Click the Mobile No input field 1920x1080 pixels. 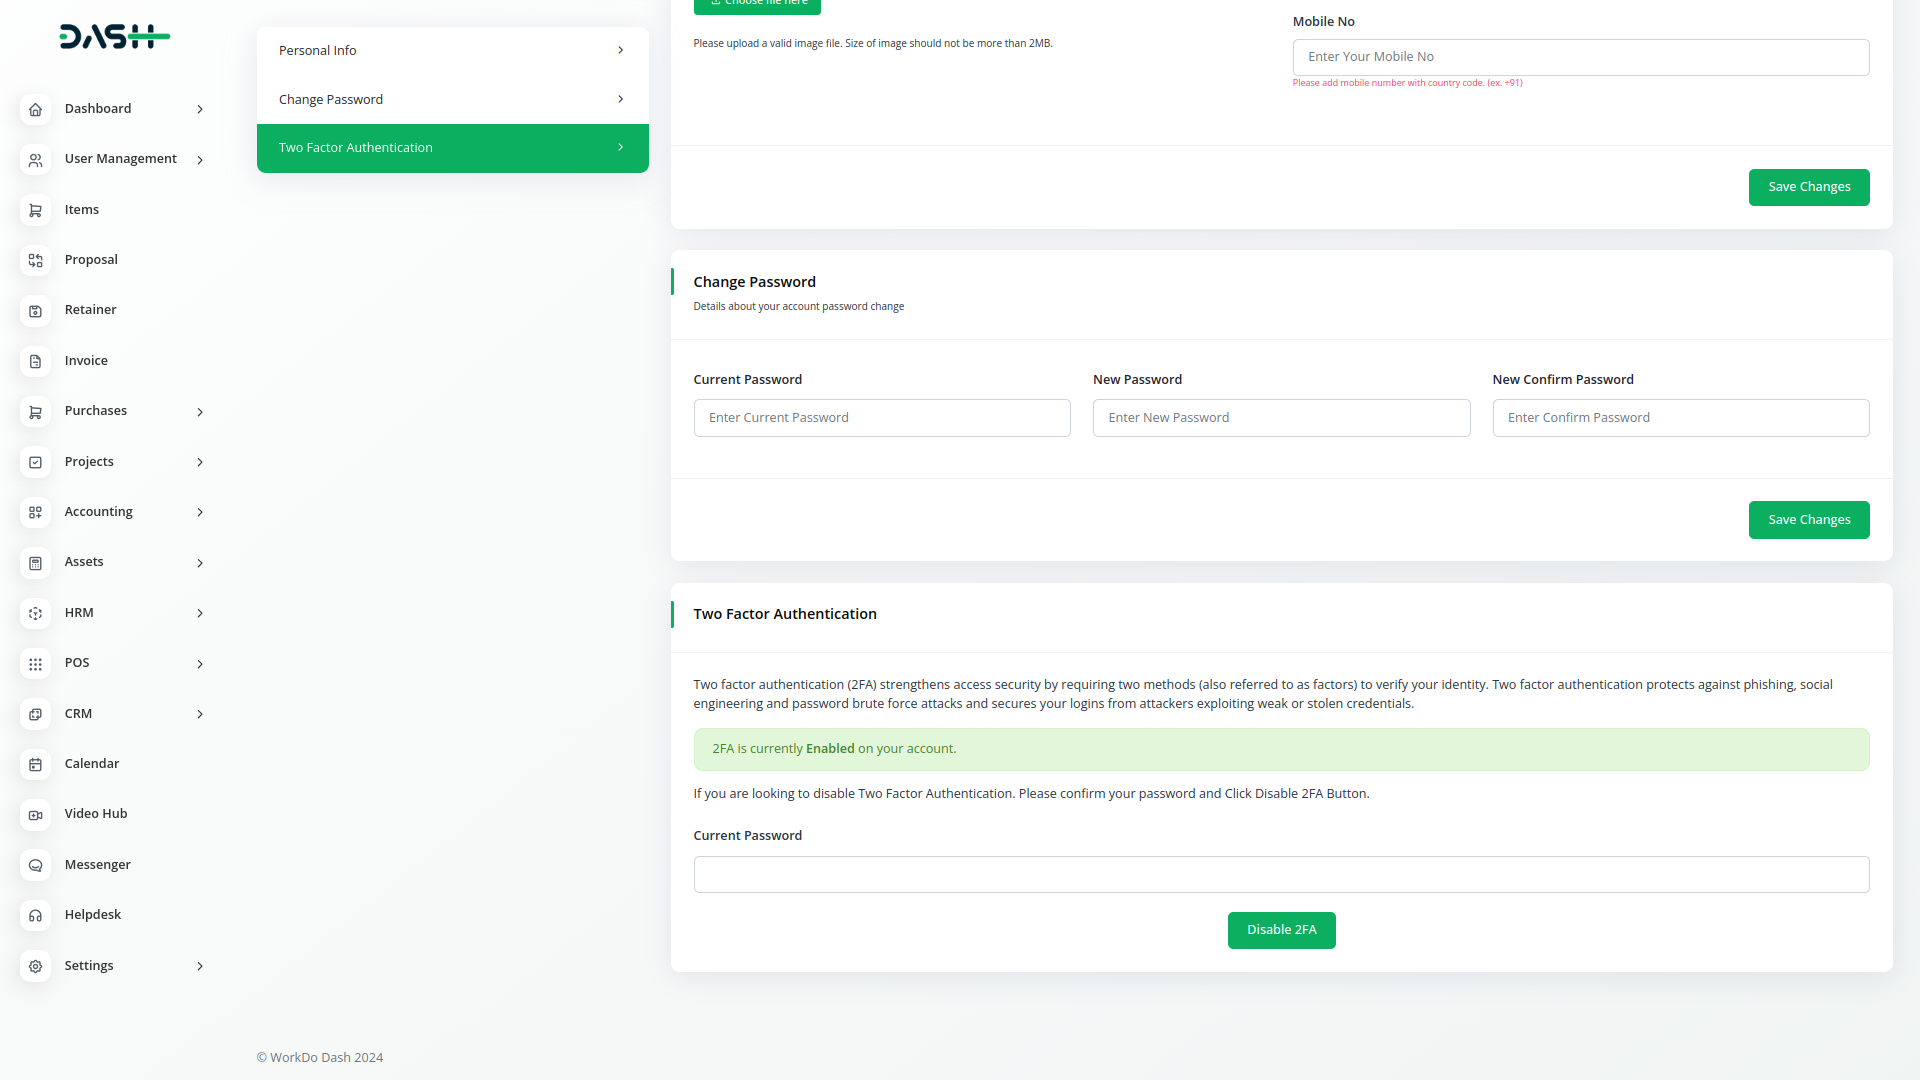(x=1580, y=58)
